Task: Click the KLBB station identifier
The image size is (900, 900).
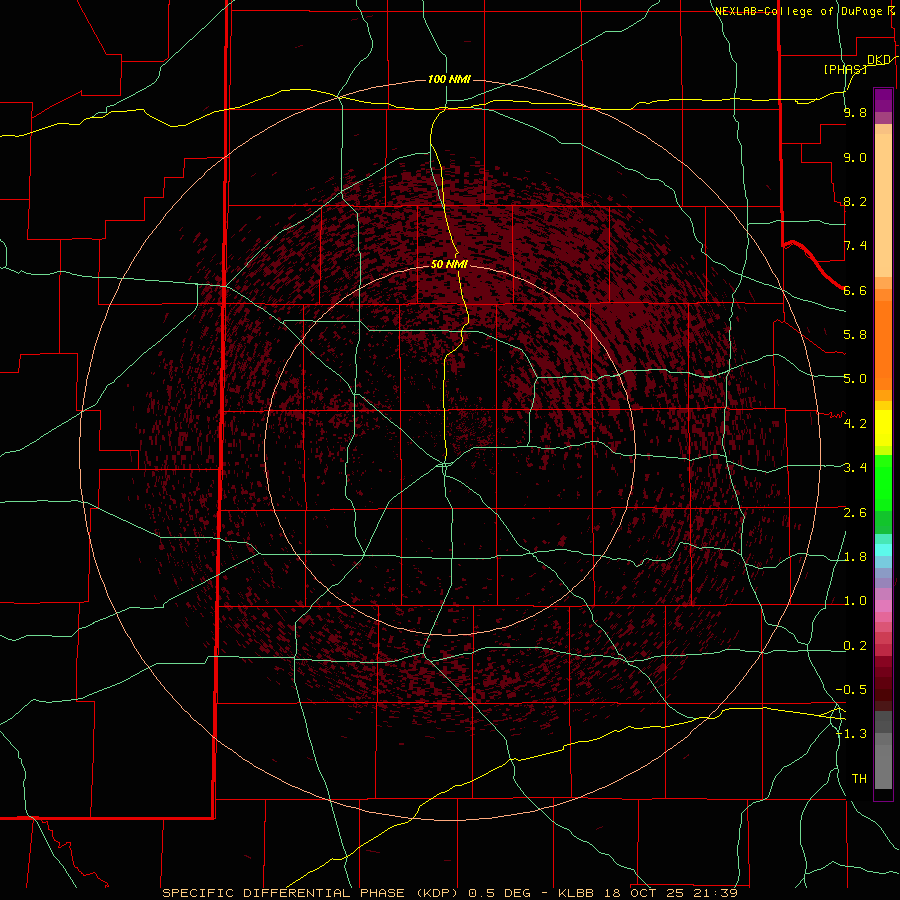Action: coord(577,893)
